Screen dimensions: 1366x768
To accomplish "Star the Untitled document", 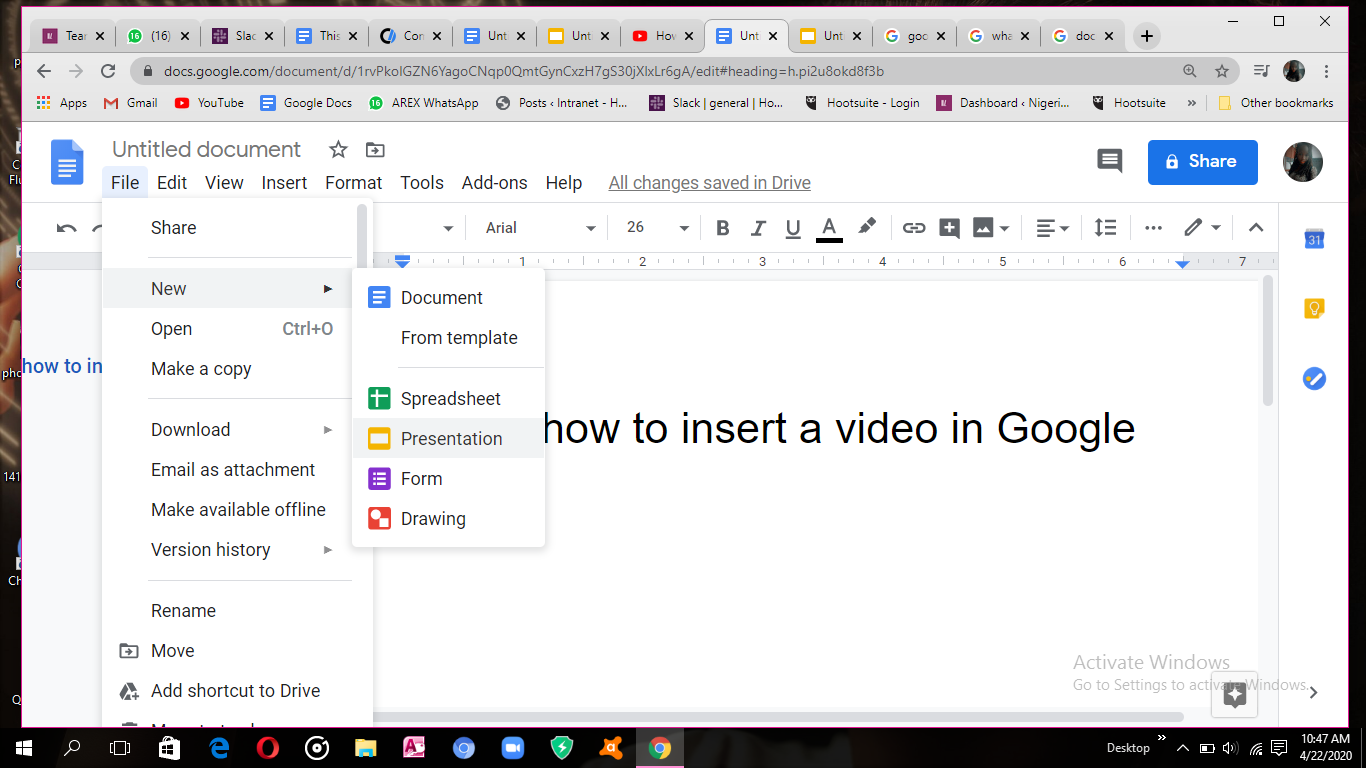I will pyautogui.click(x=338, y=150).
